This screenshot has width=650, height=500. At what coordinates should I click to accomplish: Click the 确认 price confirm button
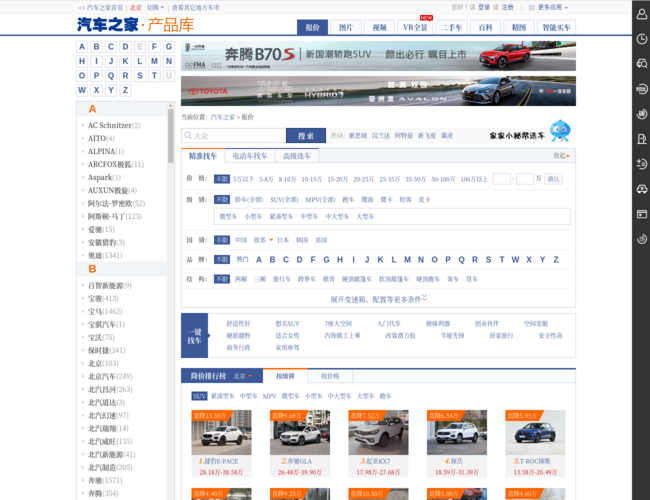click(x=553, y=179)
